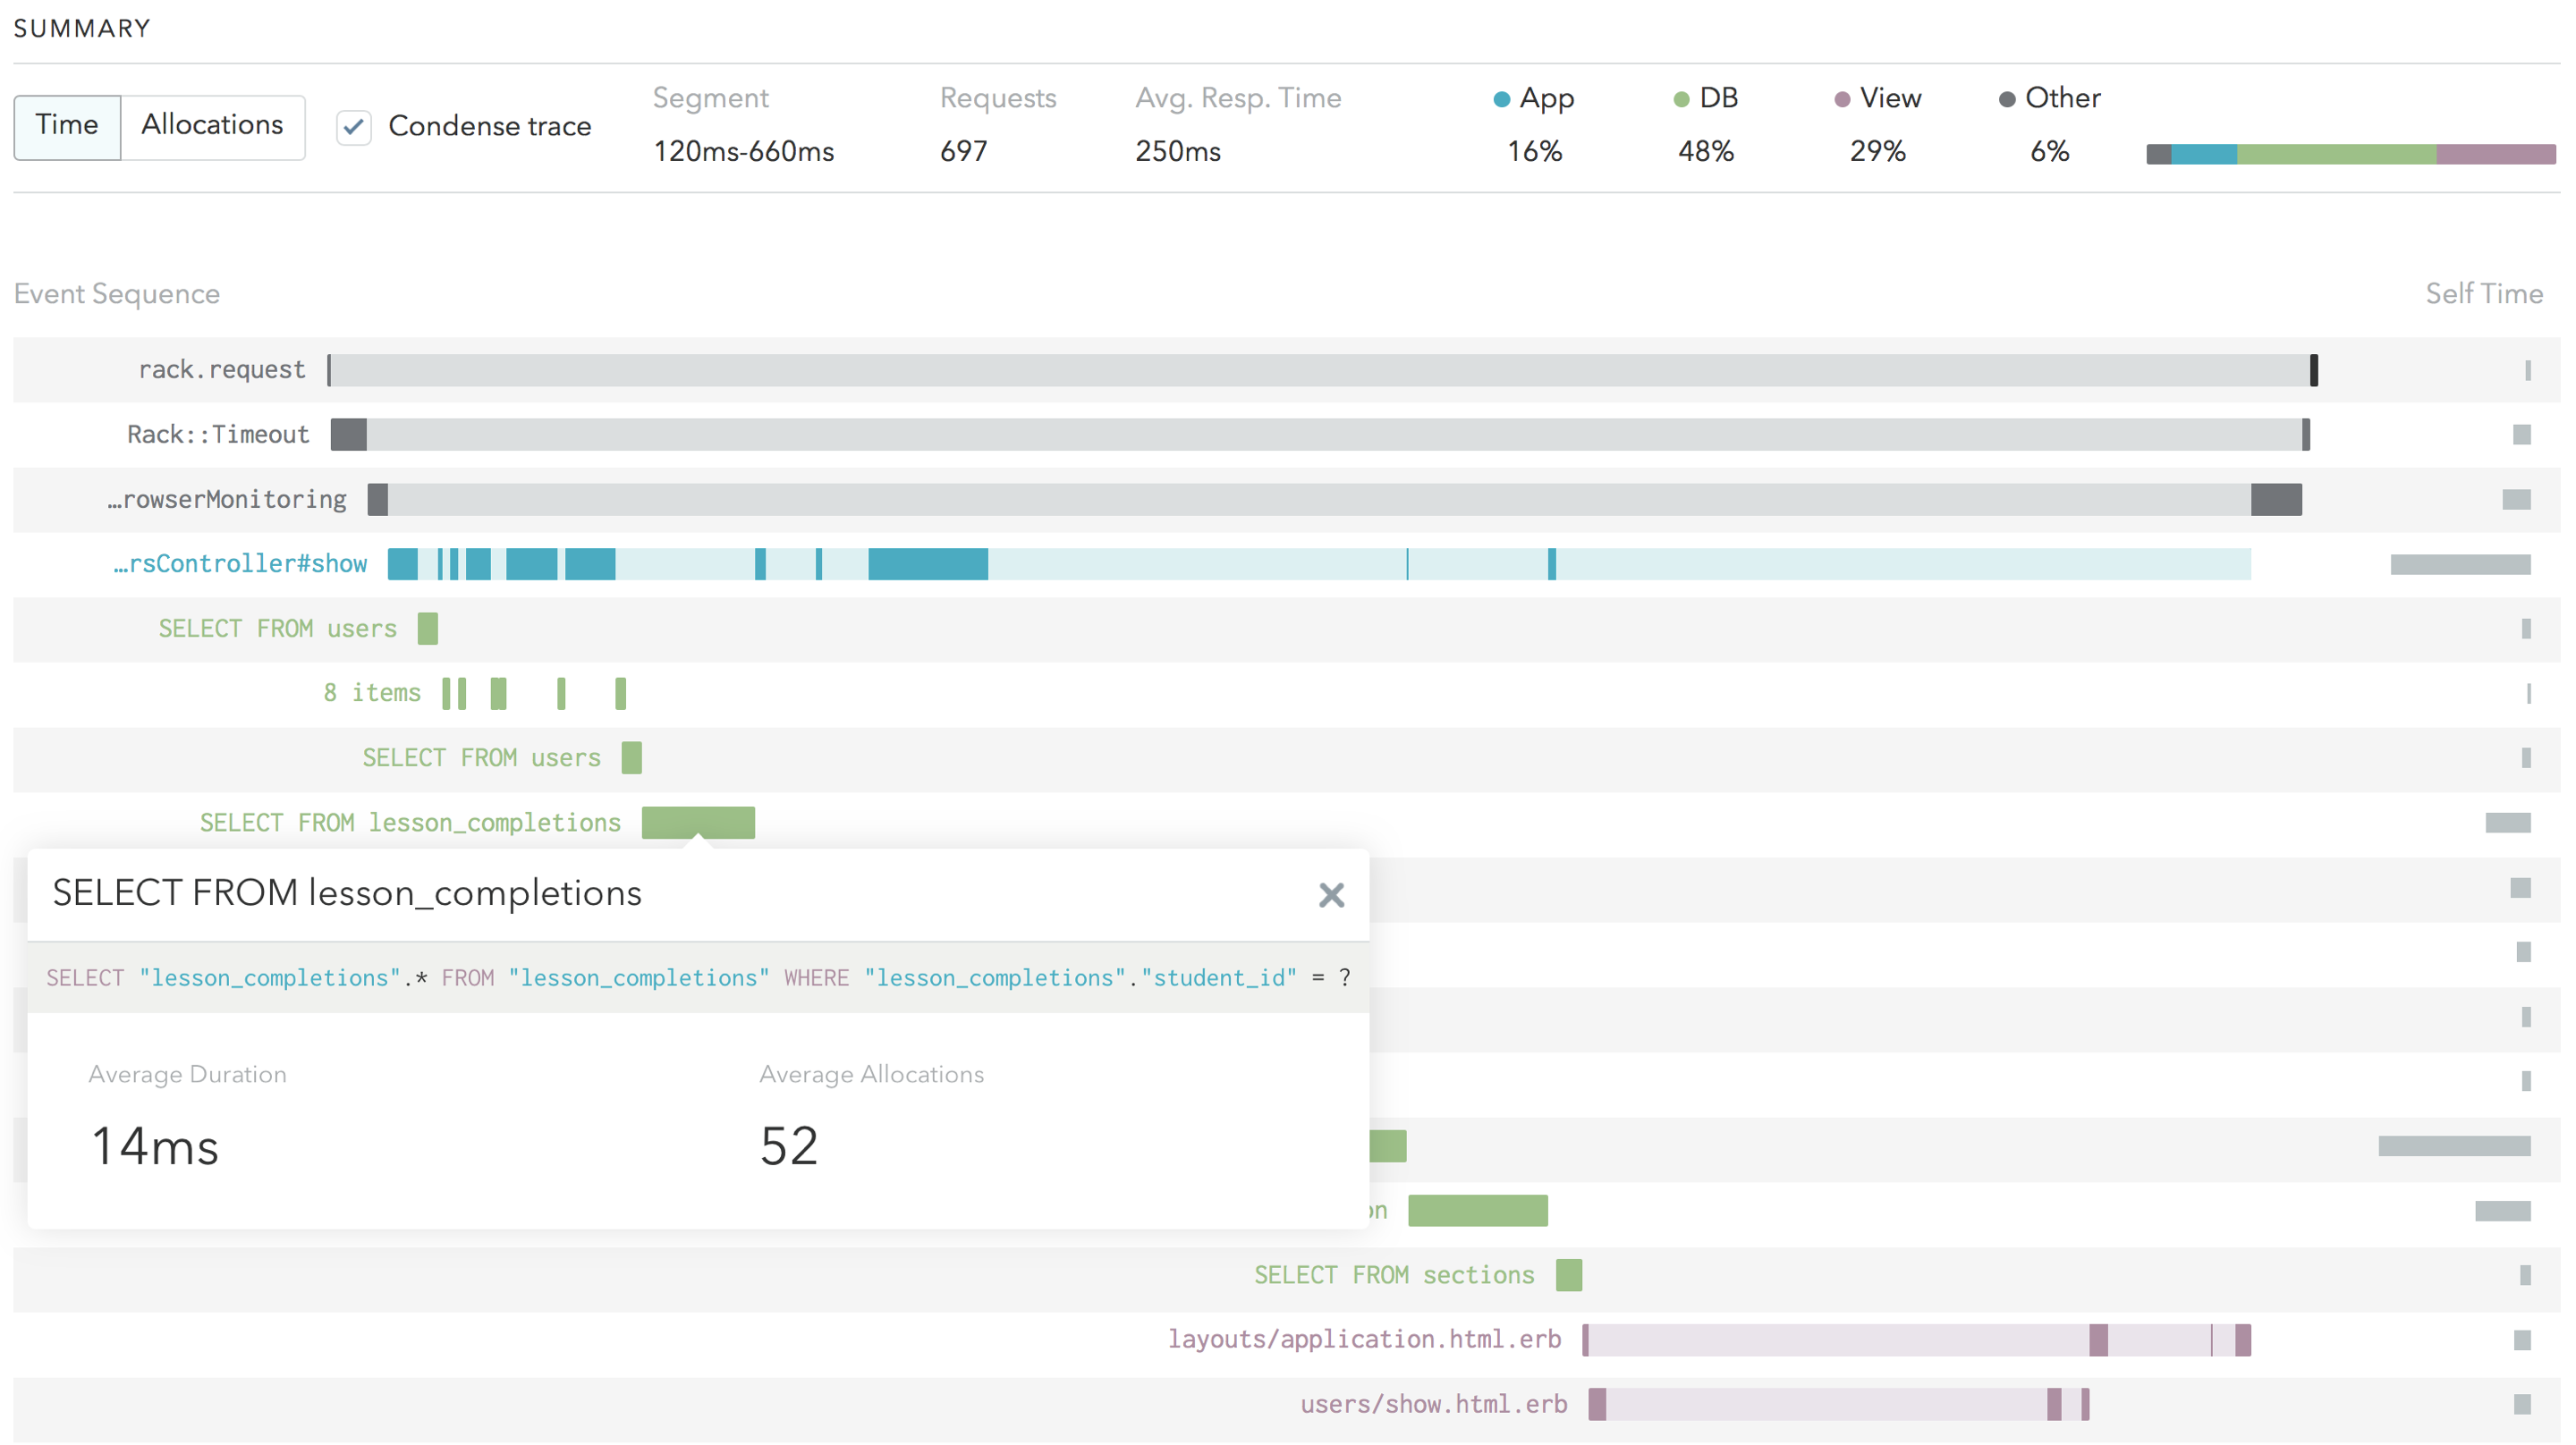The height and width of the screenshot is (1445, 2576).
Task: Toggle the Condense trace checkbox
Action: [x=354, y=127]
